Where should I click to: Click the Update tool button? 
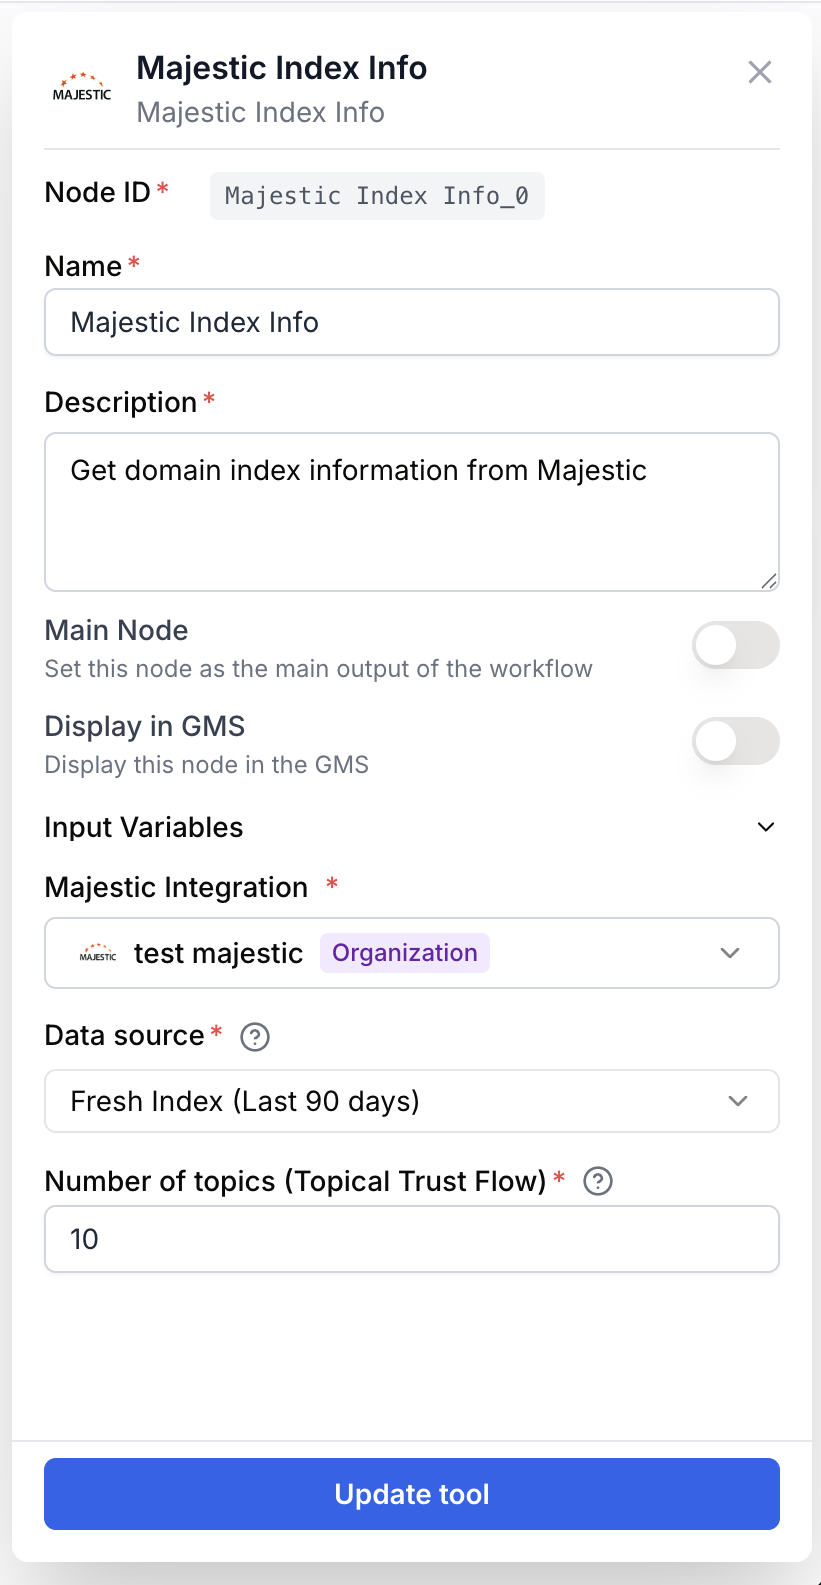pyautogui.click(x=412, y=1494)
